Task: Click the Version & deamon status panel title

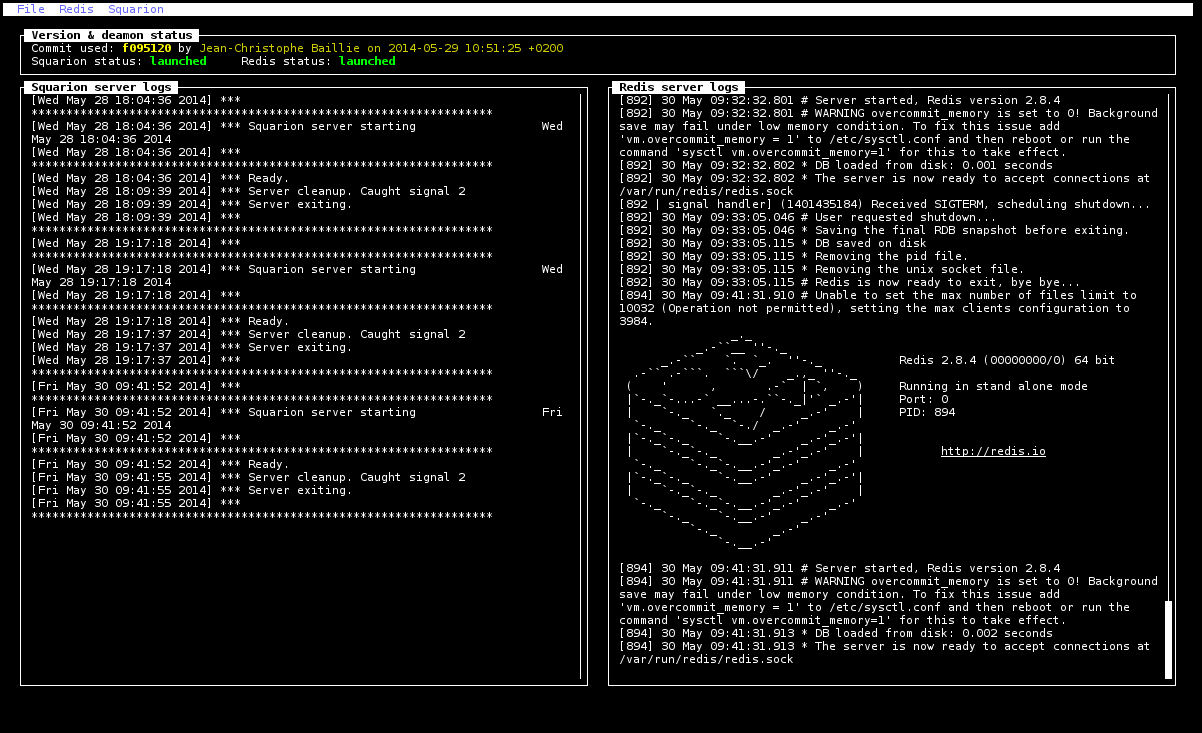Action: pyautogui.click(x=111, y=35)
